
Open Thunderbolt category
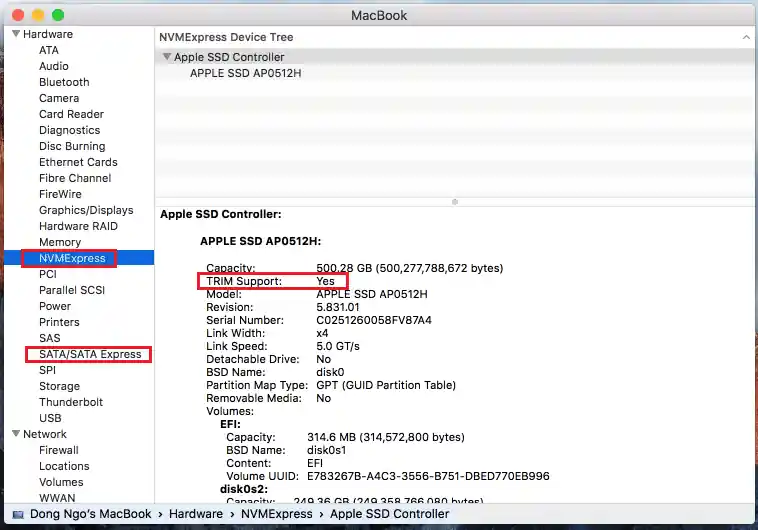(71, 402)
